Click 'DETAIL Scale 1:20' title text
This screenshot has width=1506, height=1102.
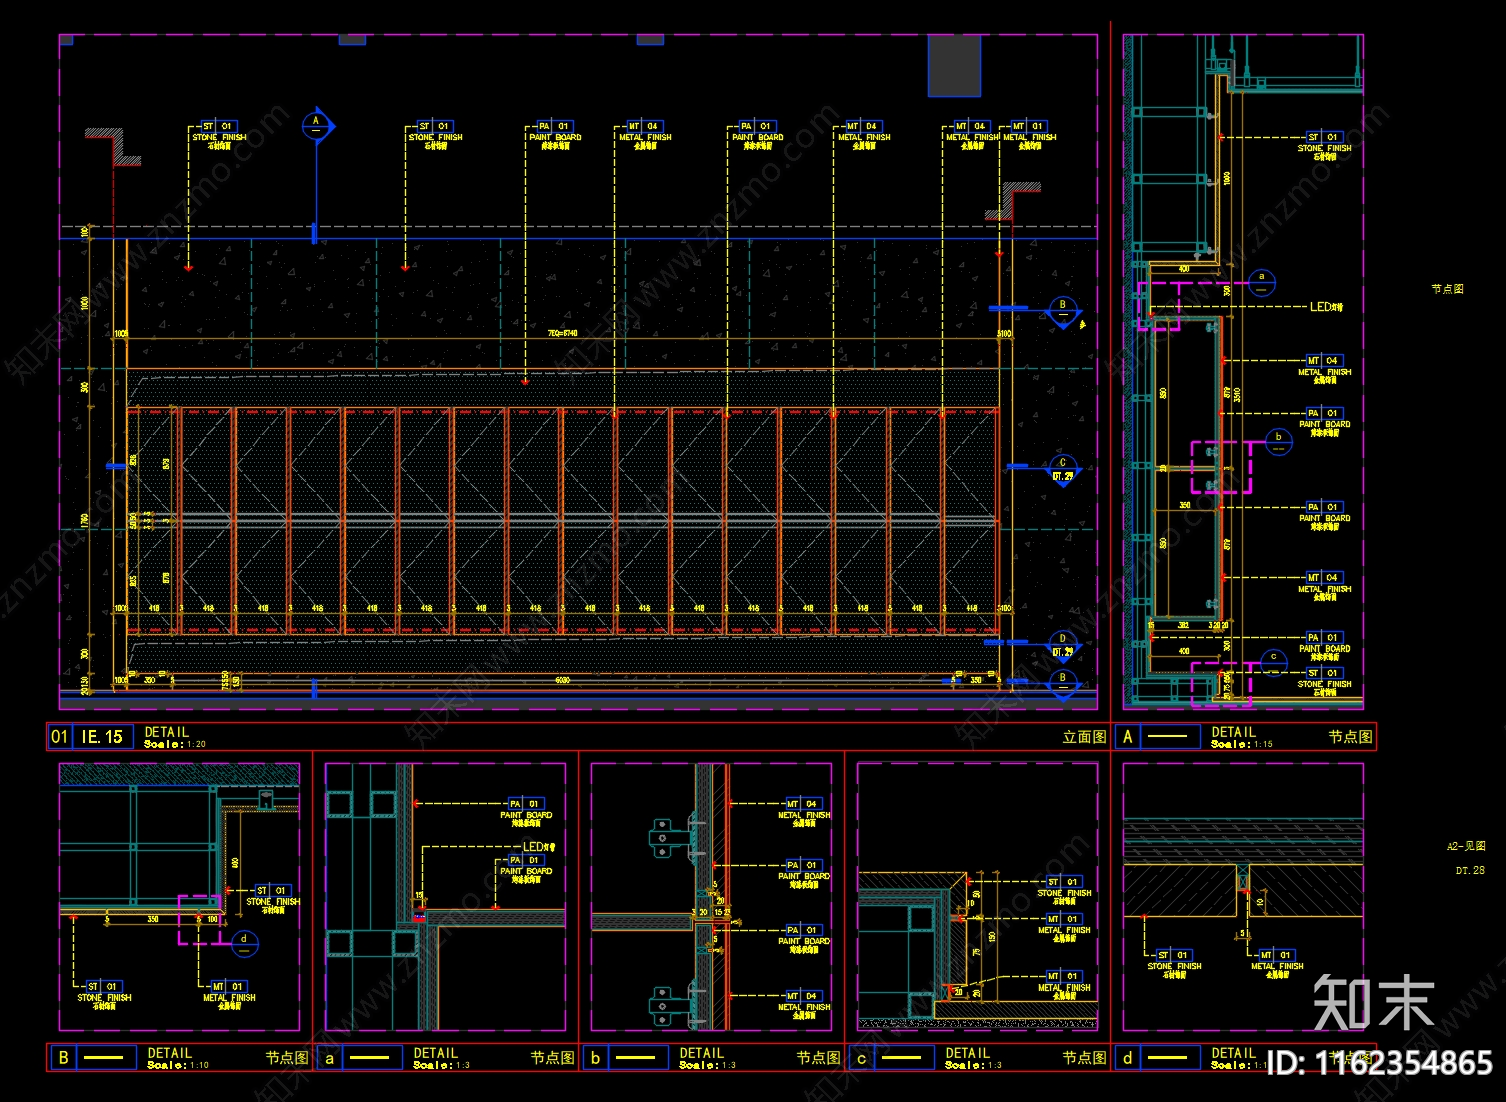click(x=175, y=738)
